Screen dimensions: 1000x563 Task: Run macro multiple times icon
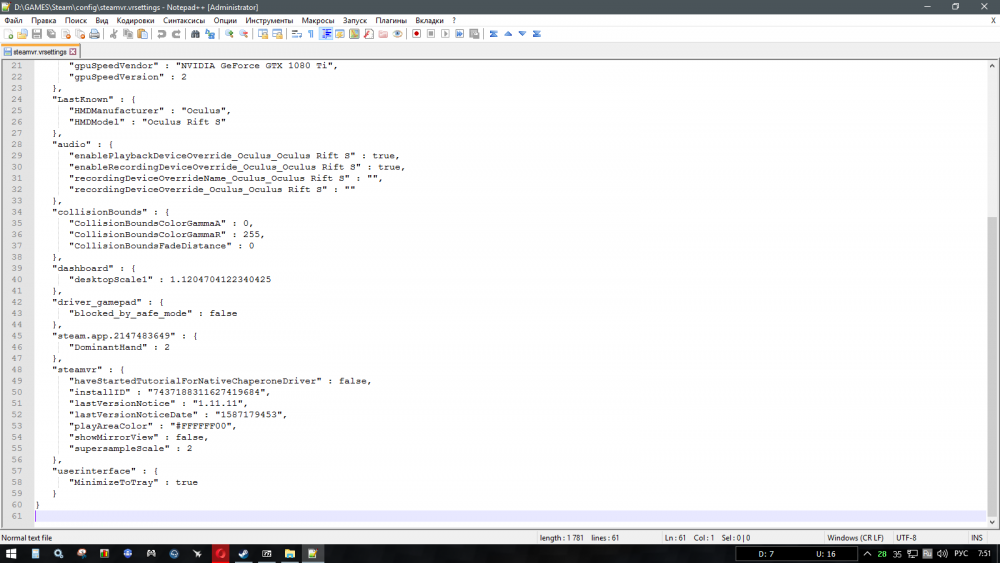tap(459, 34)
